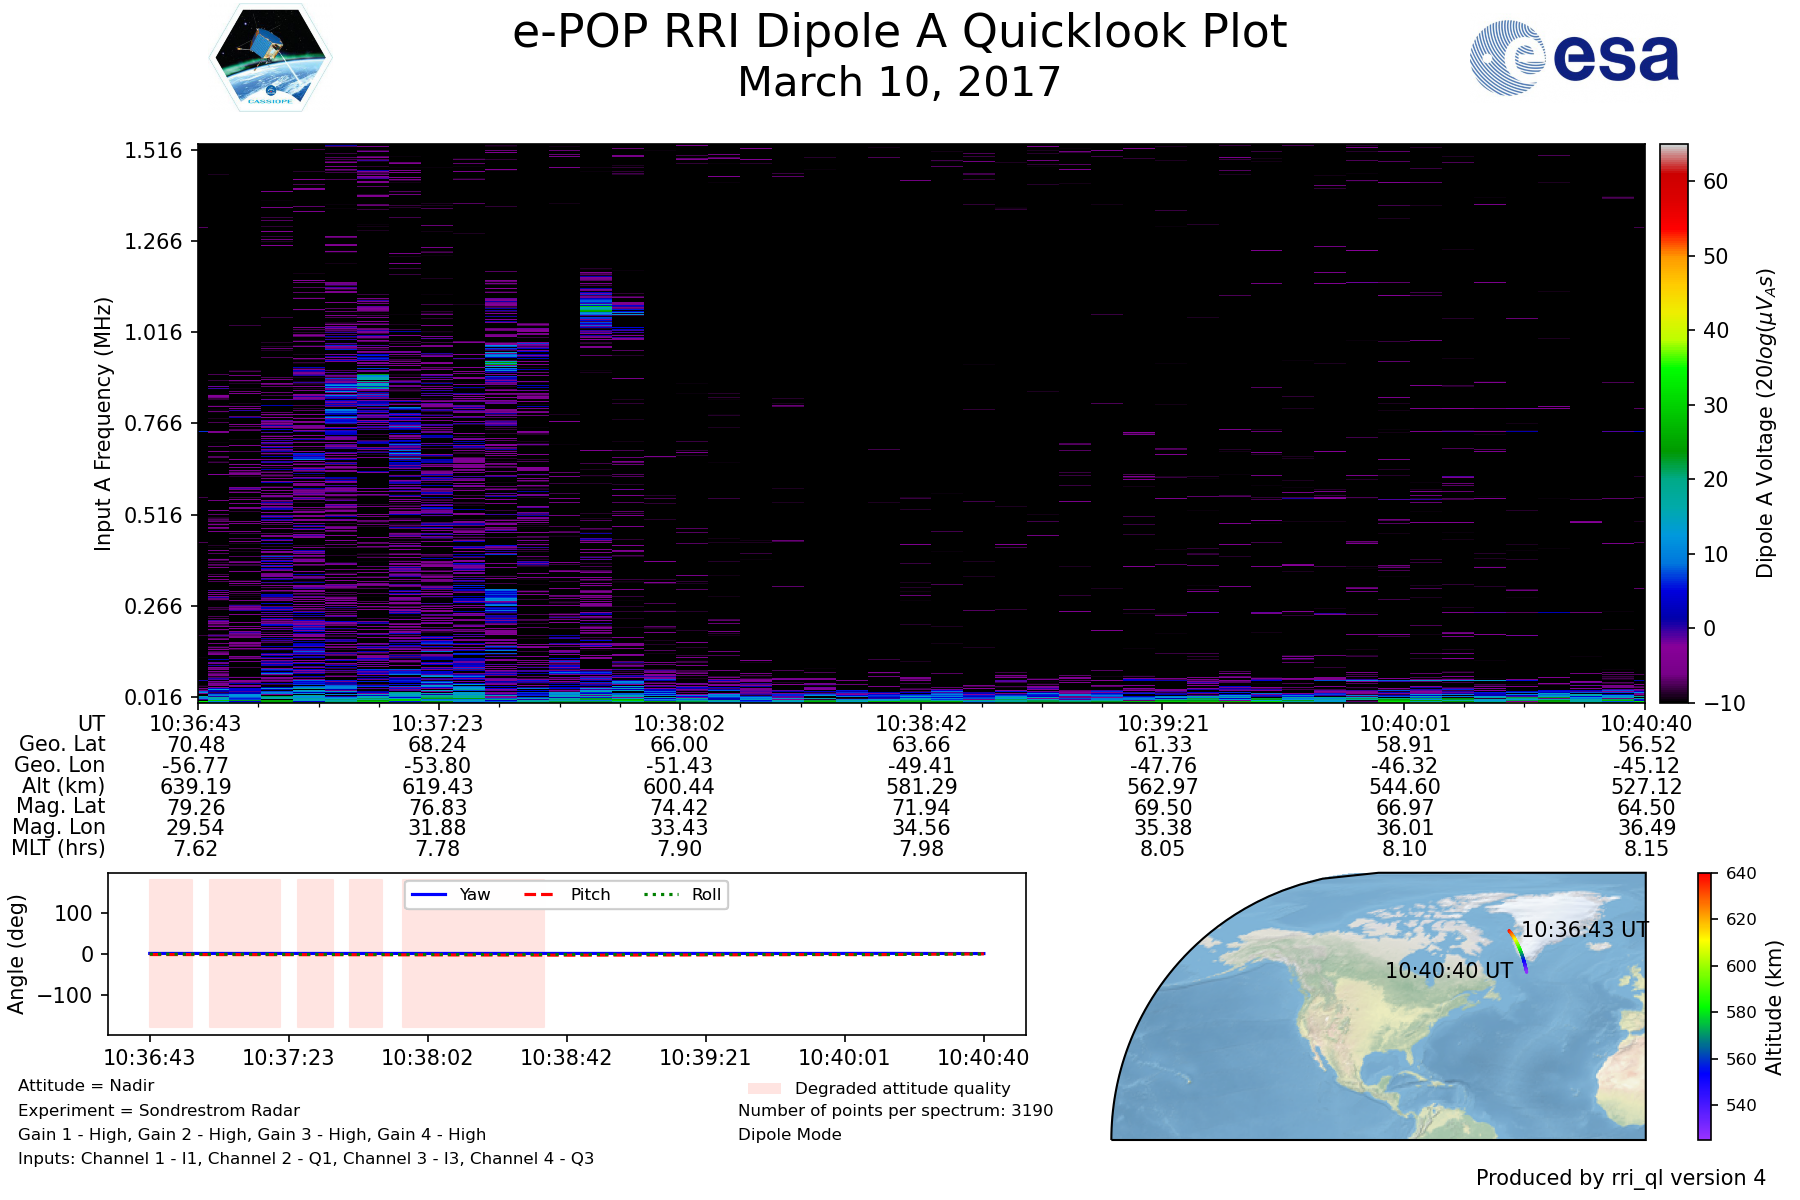Click the 10:39:21 tick on attitude plot
Image resolution: width=1800 pixels, height=1200 pixels.
coord(705,1057)
